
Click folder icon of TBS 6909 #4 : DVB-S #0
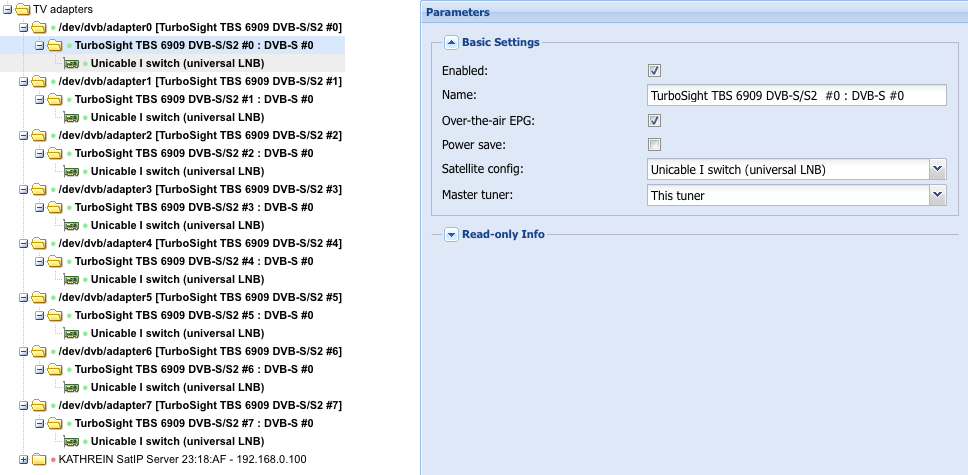[x=55, y=261]
